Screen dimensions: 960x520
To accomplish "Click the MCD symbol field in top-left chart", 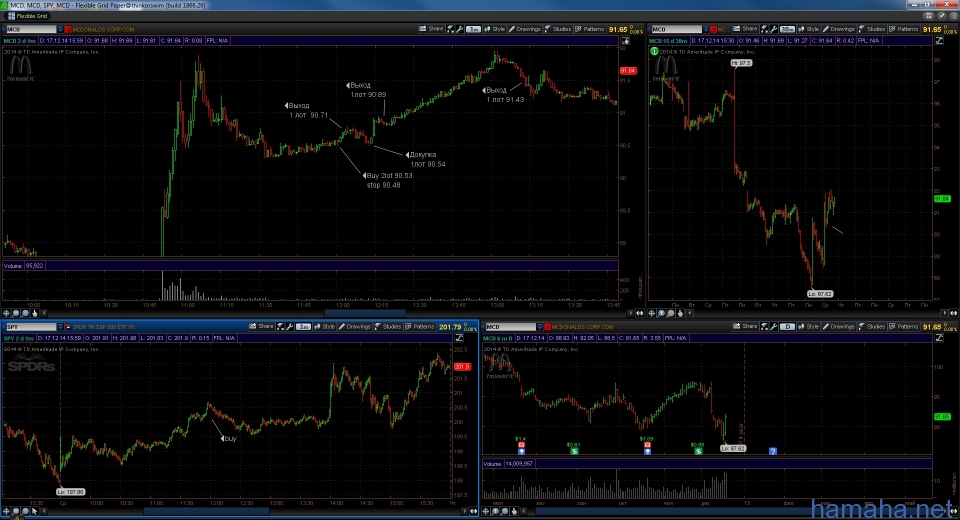I will 31,29.
